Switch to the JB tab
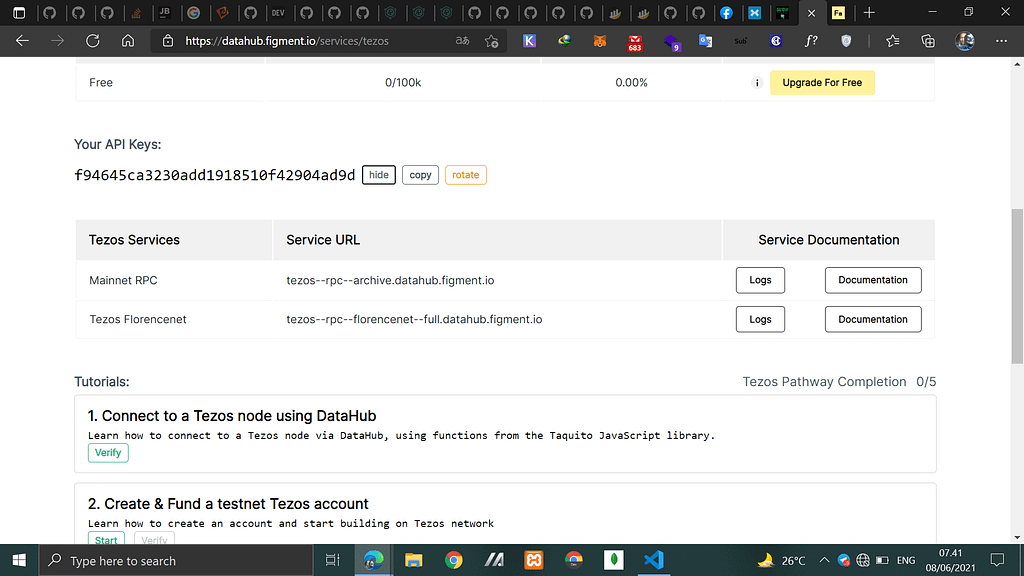Viewport: 1024px width, 576px height. [165, 12]
